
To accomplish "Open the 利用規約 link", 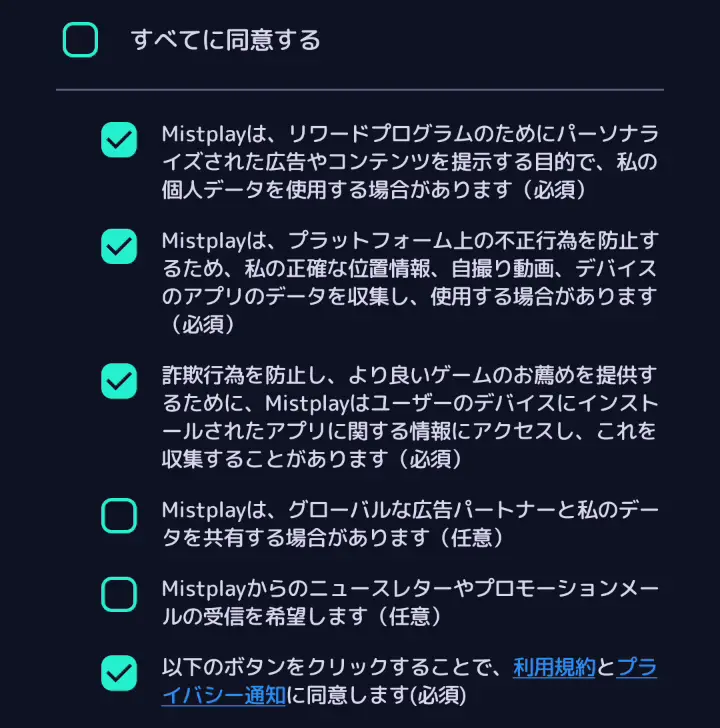I will (554, 668).
